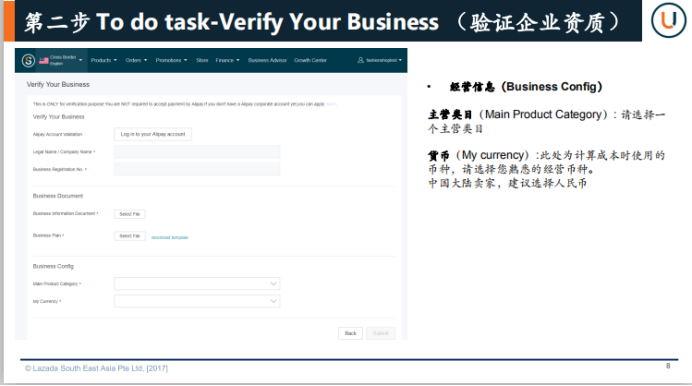This screenshot has height=386, width=692.
Task: Click Log in to your Alipay account
Action: click(x=153, y=134)
